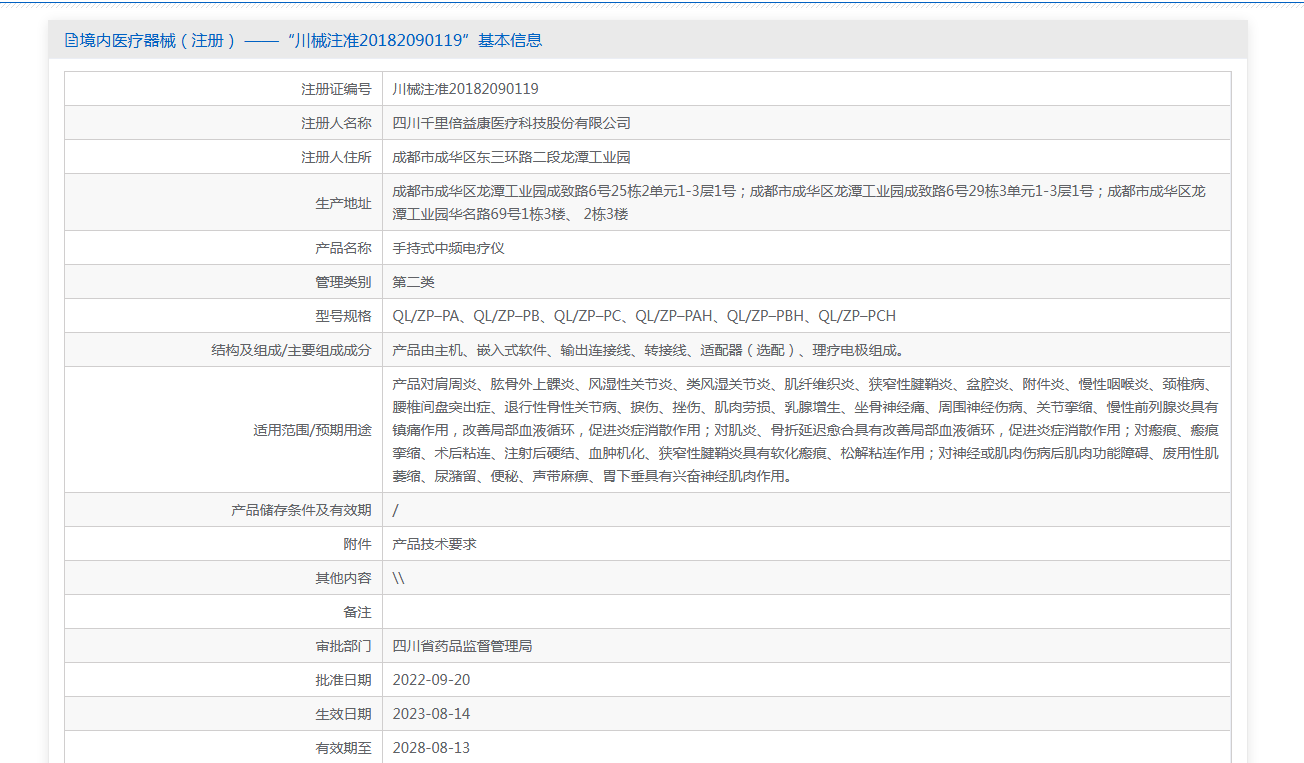
Task: Click the 生效日期 label
Action: 343,714
